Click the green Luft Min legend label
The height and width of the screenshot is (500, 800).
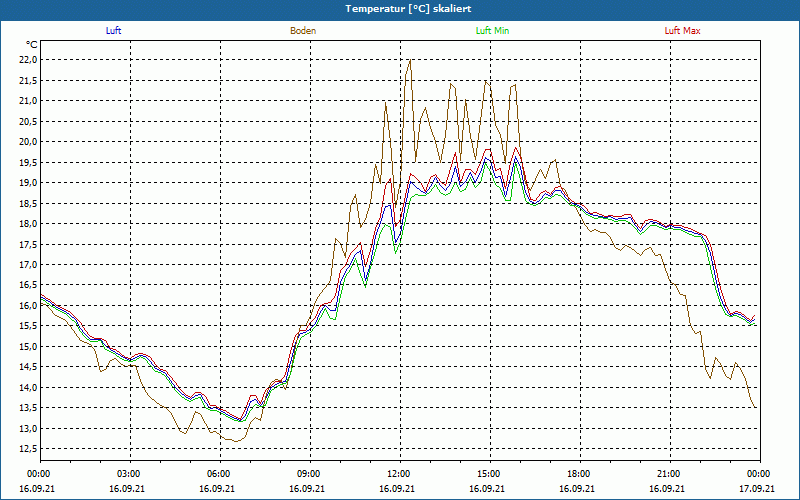(492, 31)
